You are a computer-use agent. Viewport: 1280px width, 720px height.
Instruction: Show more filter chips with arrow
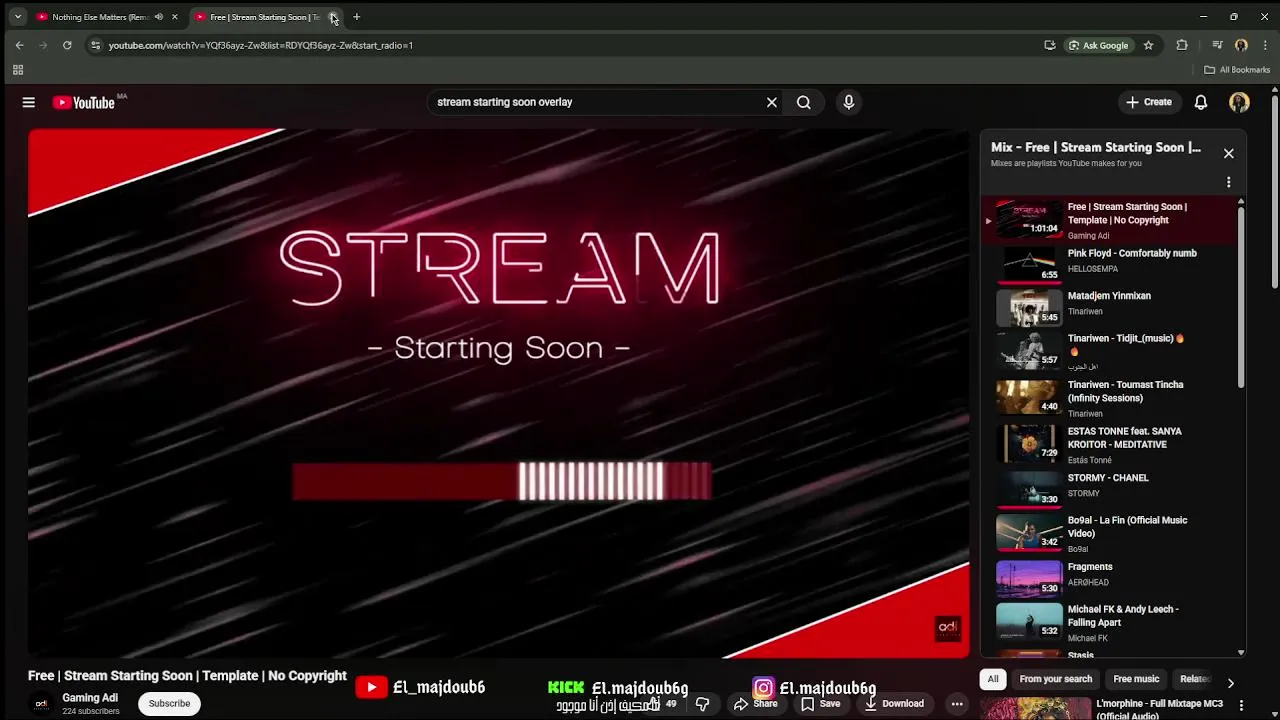tap(1230, 683)
